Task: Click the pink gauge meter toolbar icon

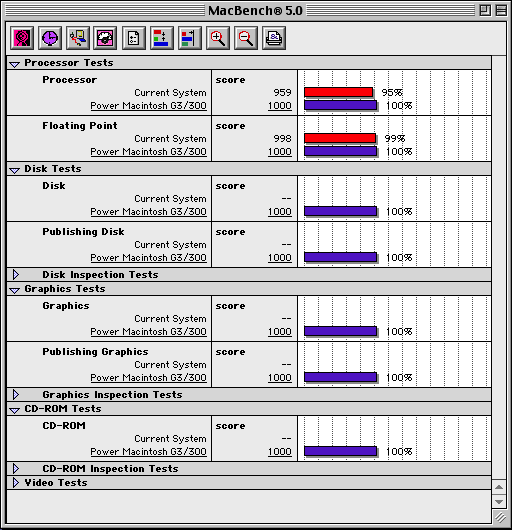Action: click(x=105, y=38)
